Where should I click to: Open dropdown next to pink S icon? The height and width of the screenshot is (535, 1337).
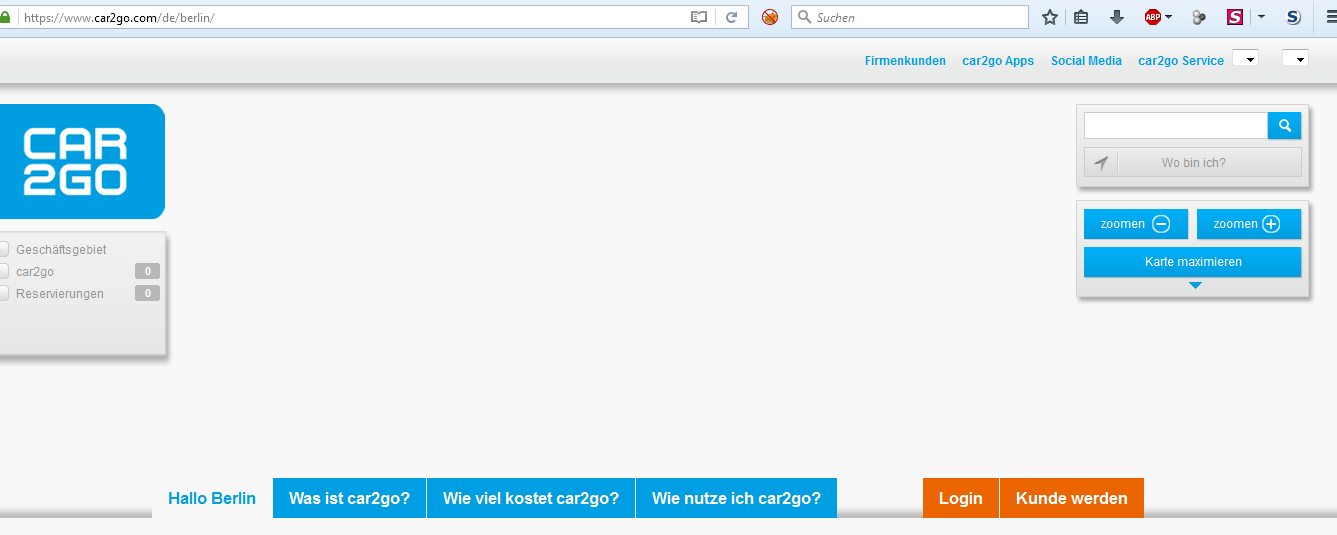pyautogui.click(x=1261, y=17)
